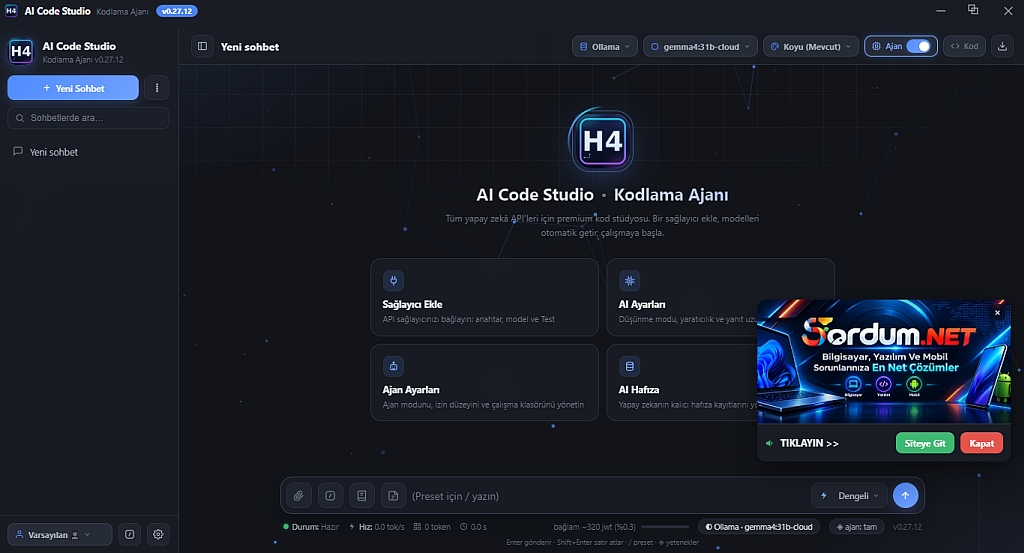
Task: Open settings gear in sidebar footer
Action: tap(158, 534)
